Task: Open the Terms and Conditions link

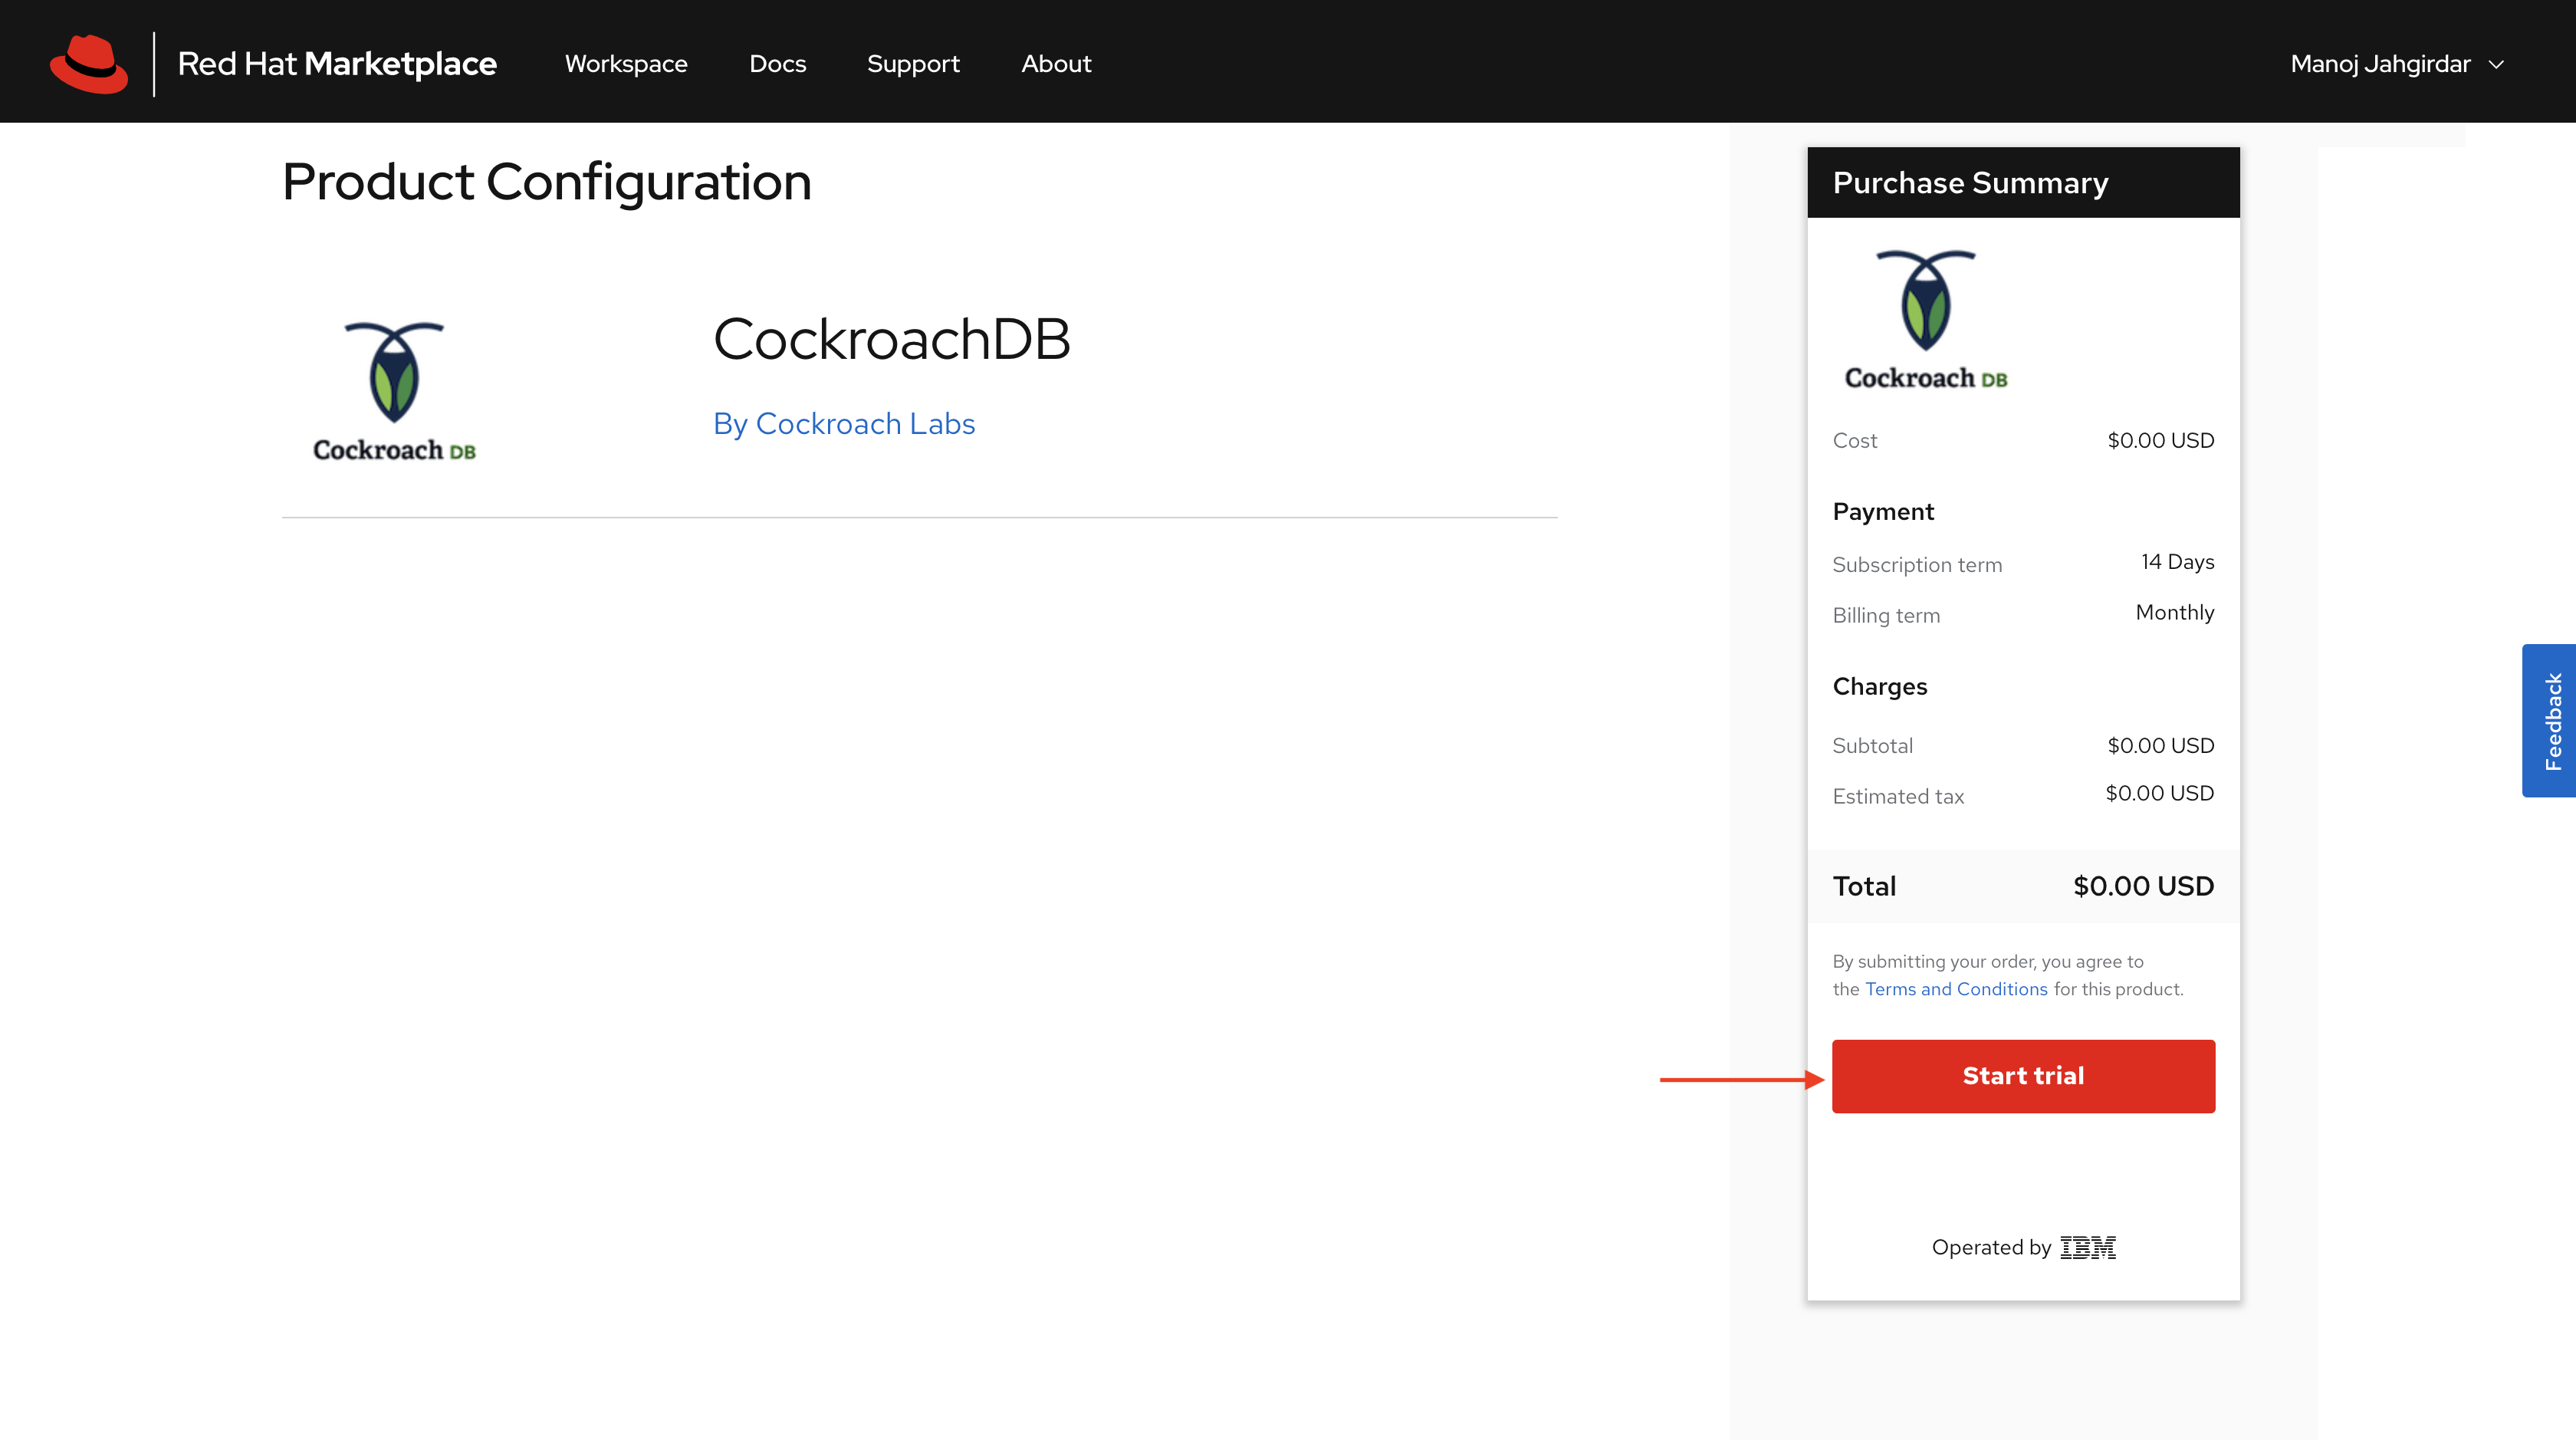Action: (x=1956, y=989)
